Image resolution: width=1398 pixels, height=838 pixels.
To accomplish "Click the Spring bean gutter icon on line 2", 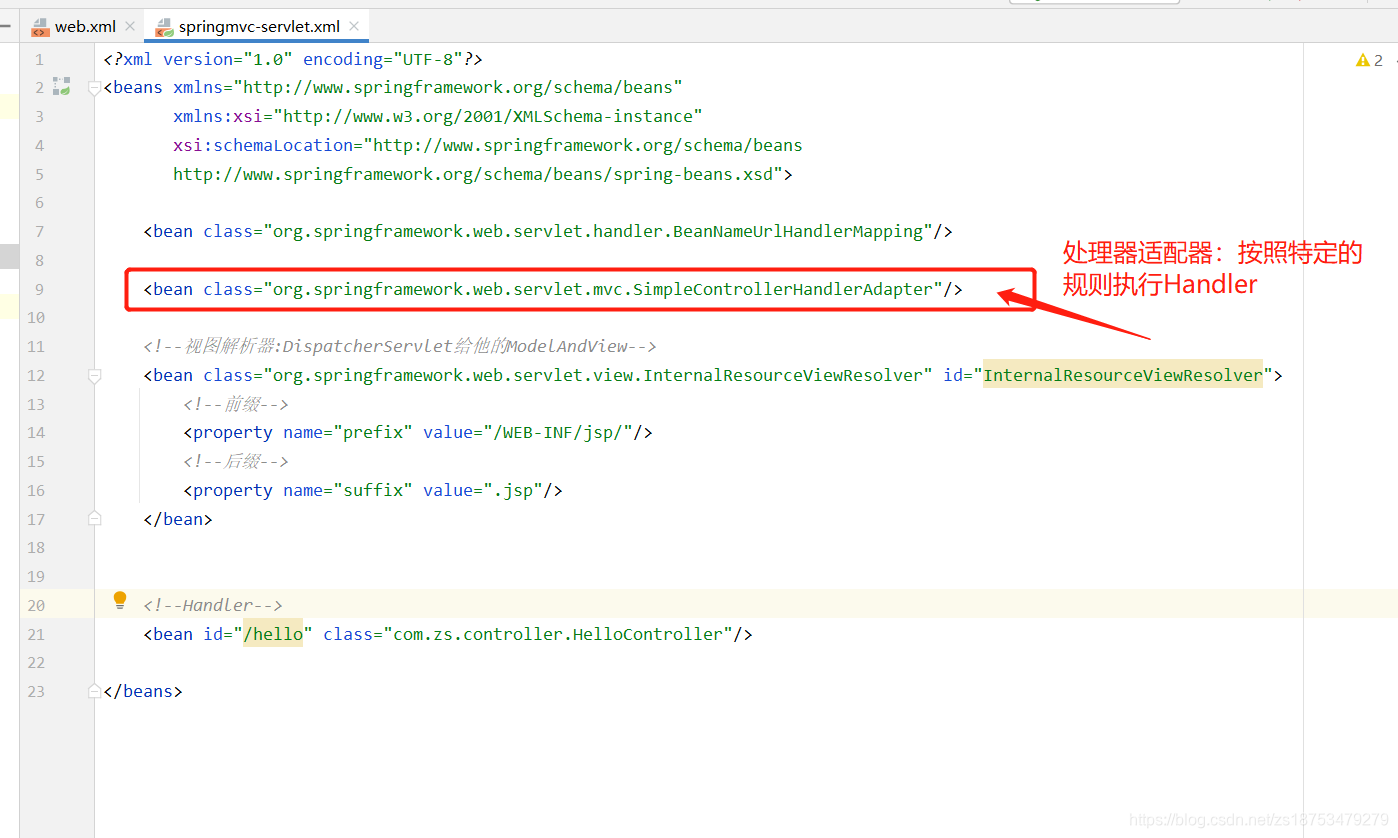I will [62, 87].
